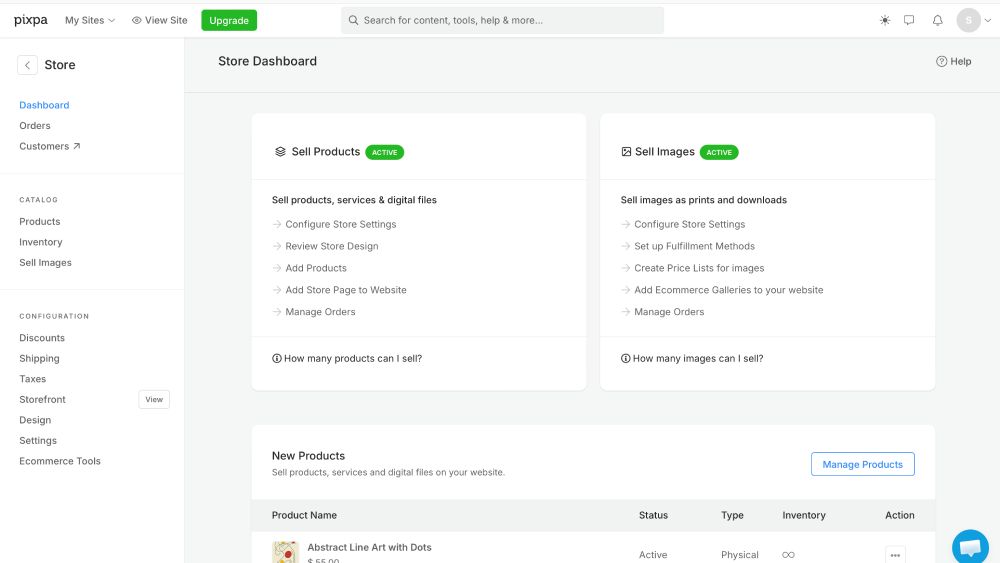This screenshot has height=563, width=1000.
Task: Open Configure Store Settings under Sell Products
Action: 341,224
